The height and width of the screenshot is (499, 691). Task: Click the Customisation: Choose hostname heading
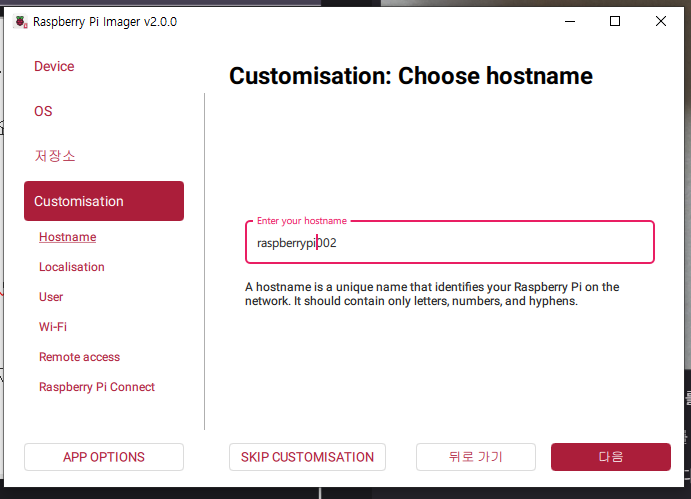(411, 76)
